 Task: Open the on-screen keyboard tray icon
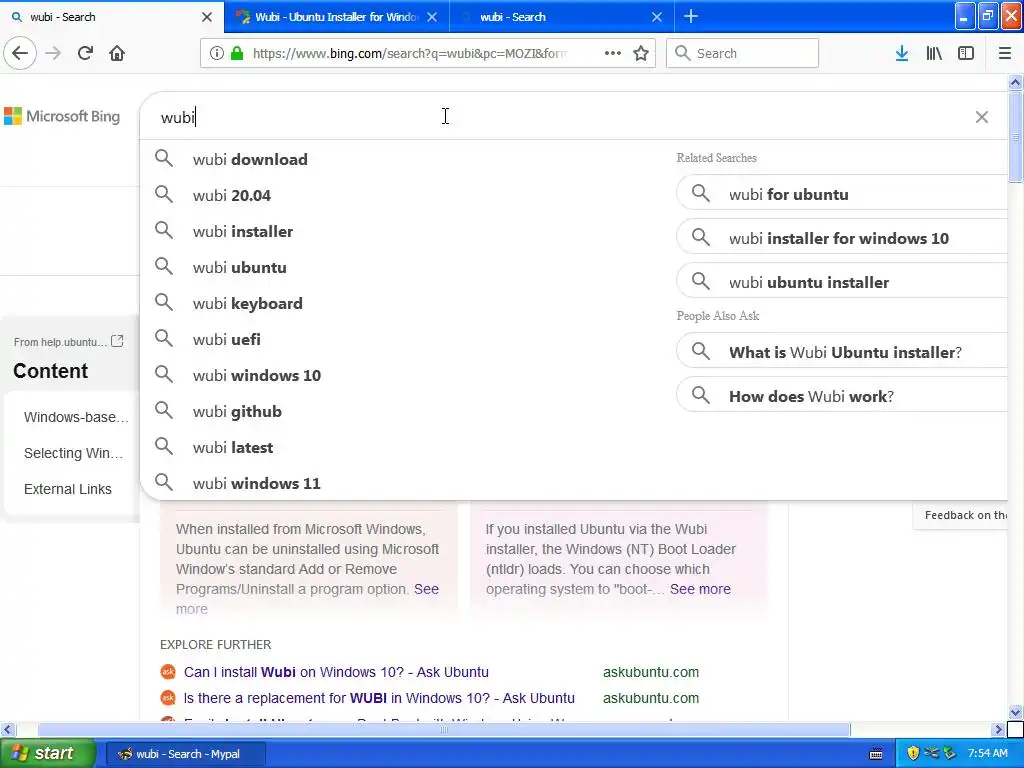click(876, 754)
